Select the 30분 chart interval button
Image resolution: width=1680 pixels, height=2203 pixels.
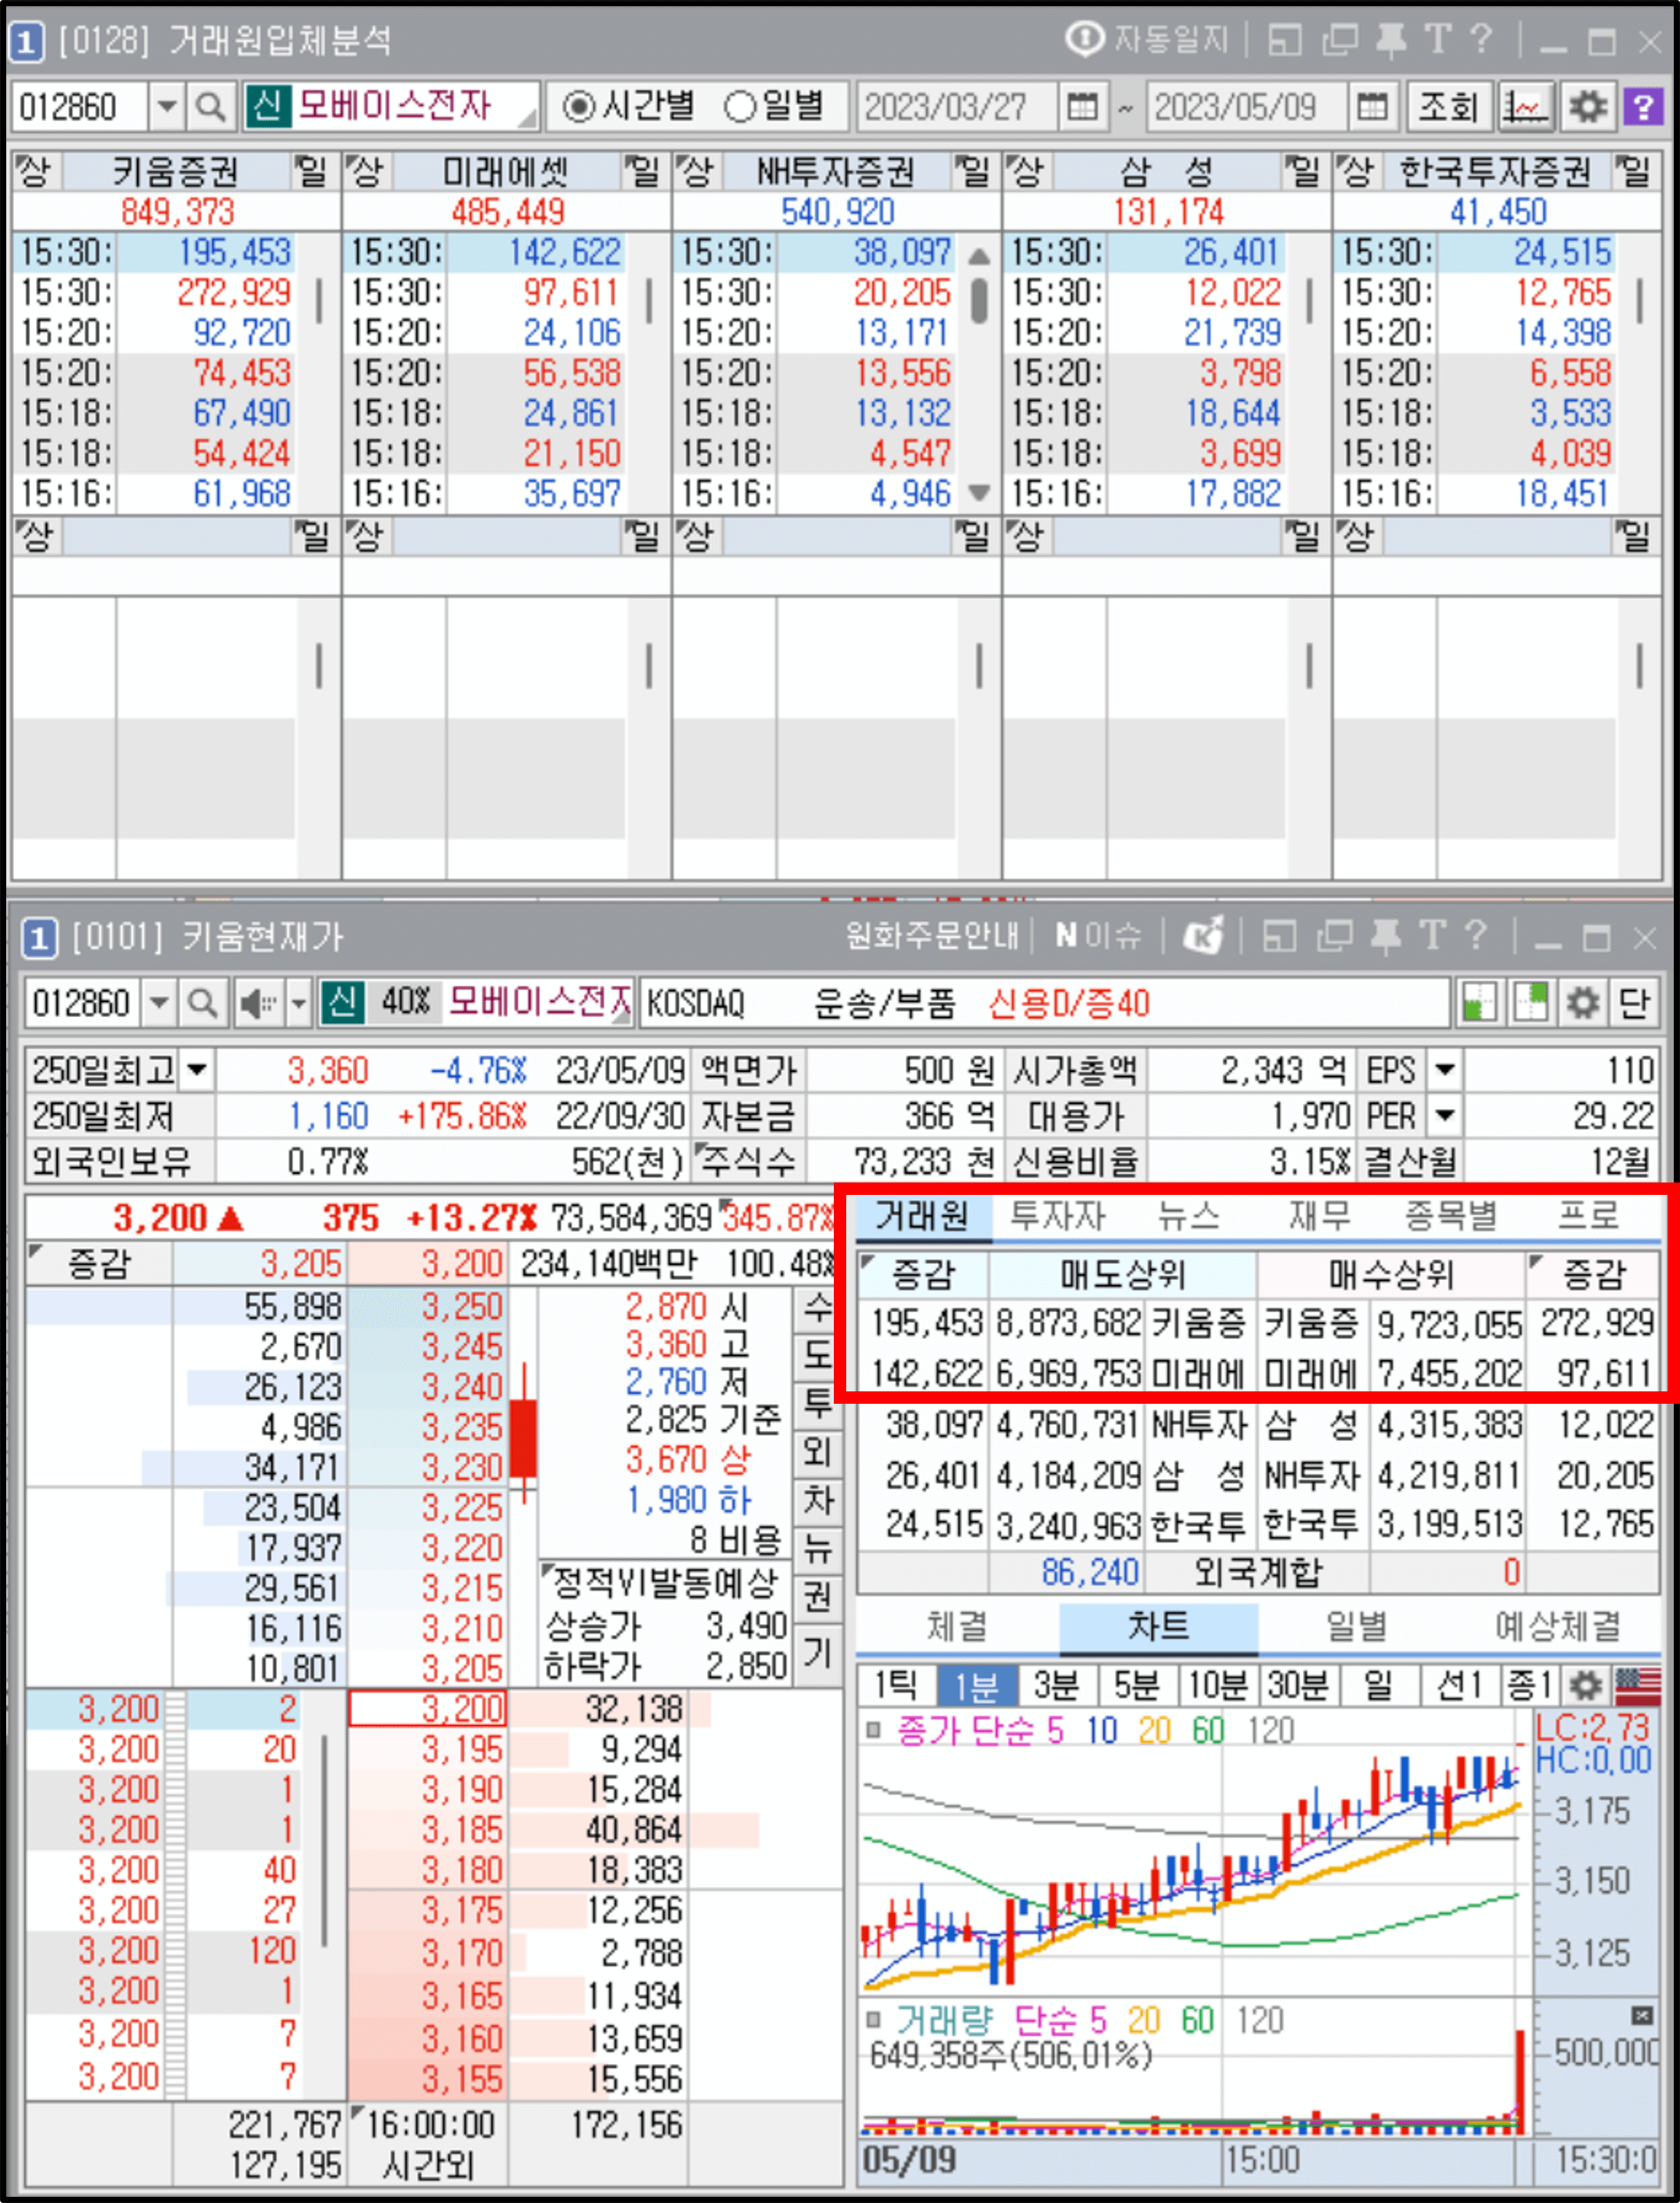[1298, 1687]
